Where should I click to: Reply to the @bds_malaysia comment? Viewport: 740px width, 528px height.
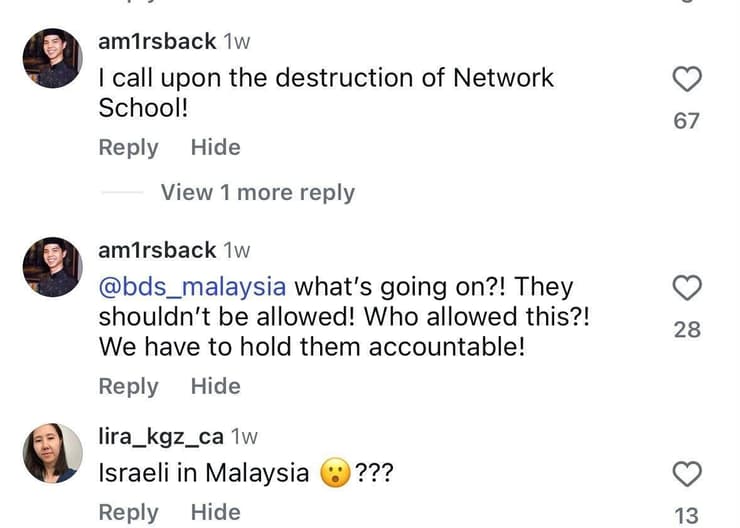click(128, 386)
